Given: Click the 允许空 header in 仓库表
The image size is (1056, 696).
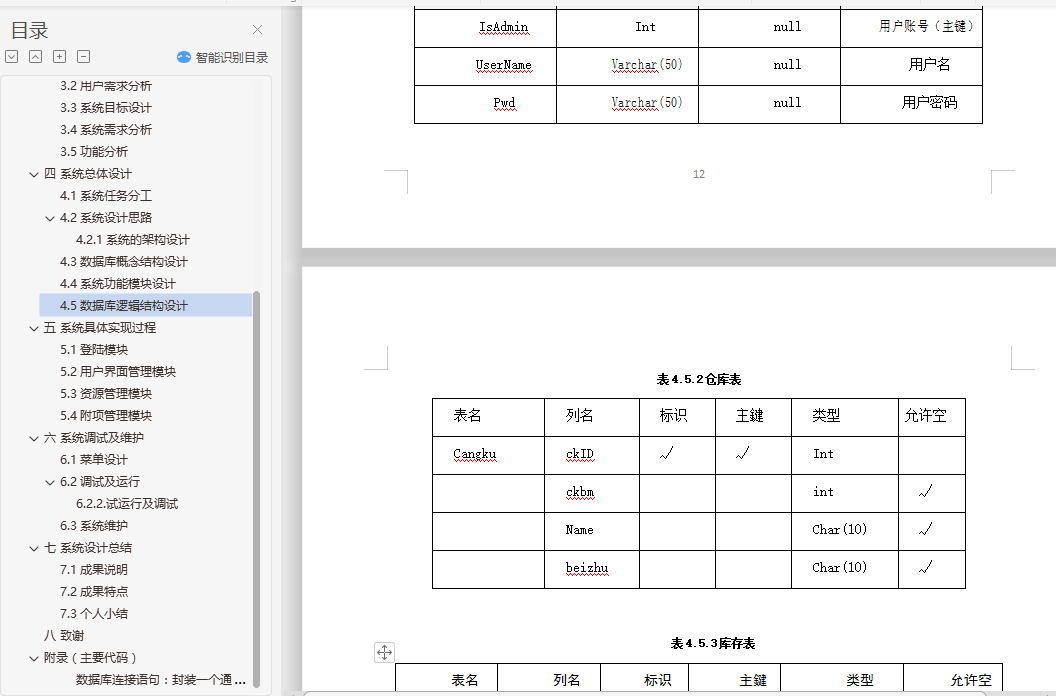Looking at the screenshot, I should click(932, 416).
